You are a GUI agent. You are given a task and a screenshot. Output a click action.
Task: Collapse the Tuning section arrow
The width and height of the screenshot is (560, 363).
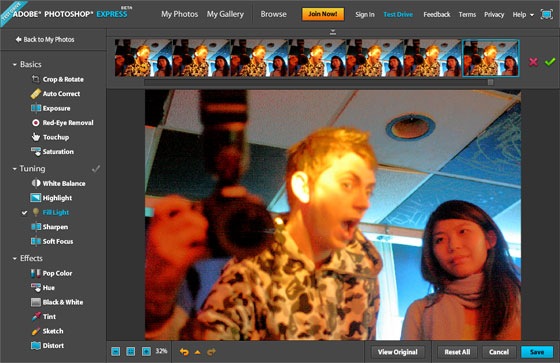click(x=15, y=169)
